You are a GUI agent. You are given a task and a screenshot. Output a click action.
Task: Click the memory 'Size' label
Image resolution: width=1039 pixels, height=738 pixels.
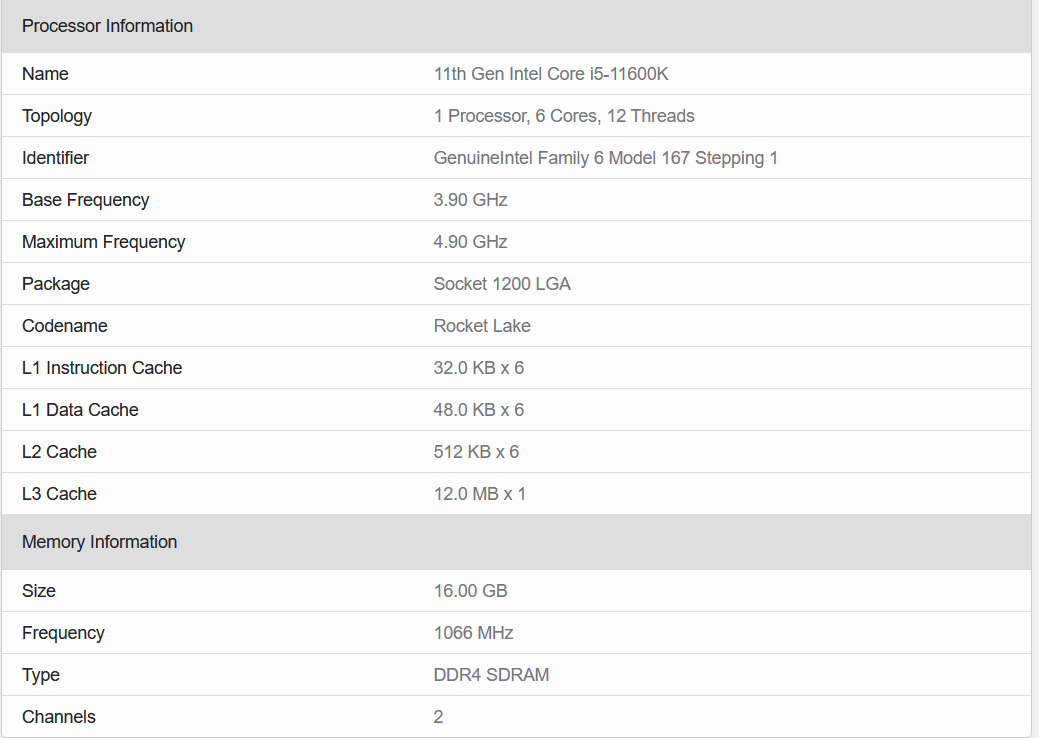38,590
